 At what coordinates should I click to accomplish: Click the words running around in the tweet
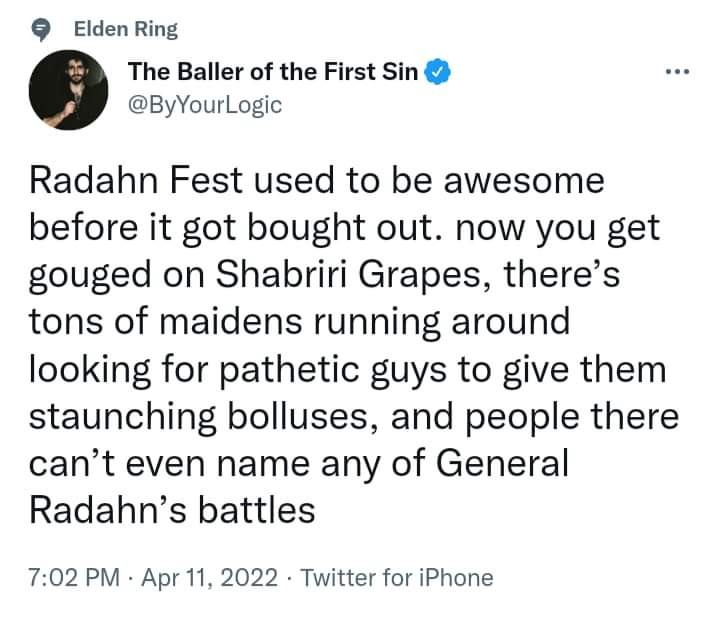(442, 322)
